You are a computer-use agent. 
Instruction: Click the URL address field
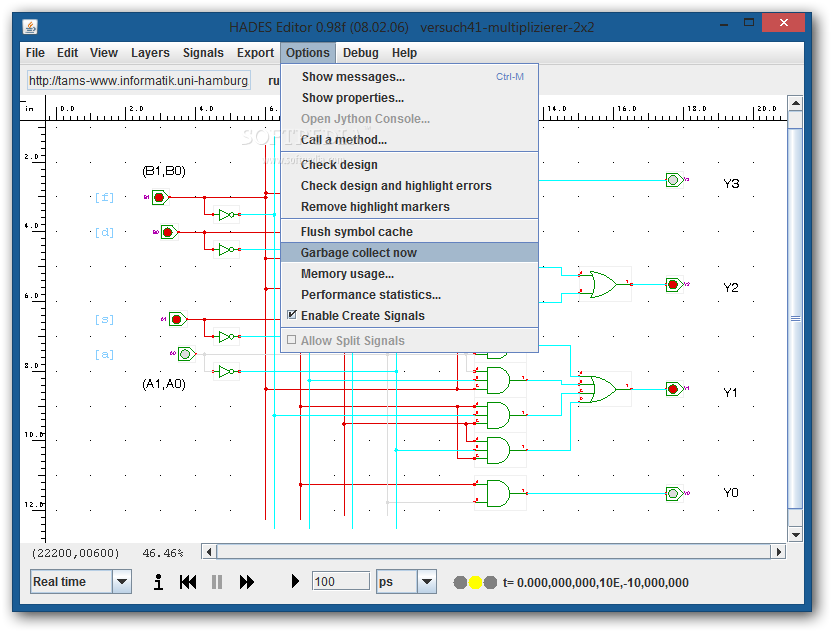[x=138, y=81]
